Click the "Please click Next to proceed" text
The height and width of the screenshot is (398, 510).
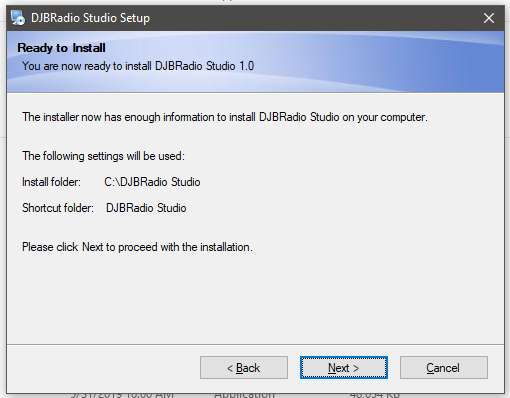137,247
